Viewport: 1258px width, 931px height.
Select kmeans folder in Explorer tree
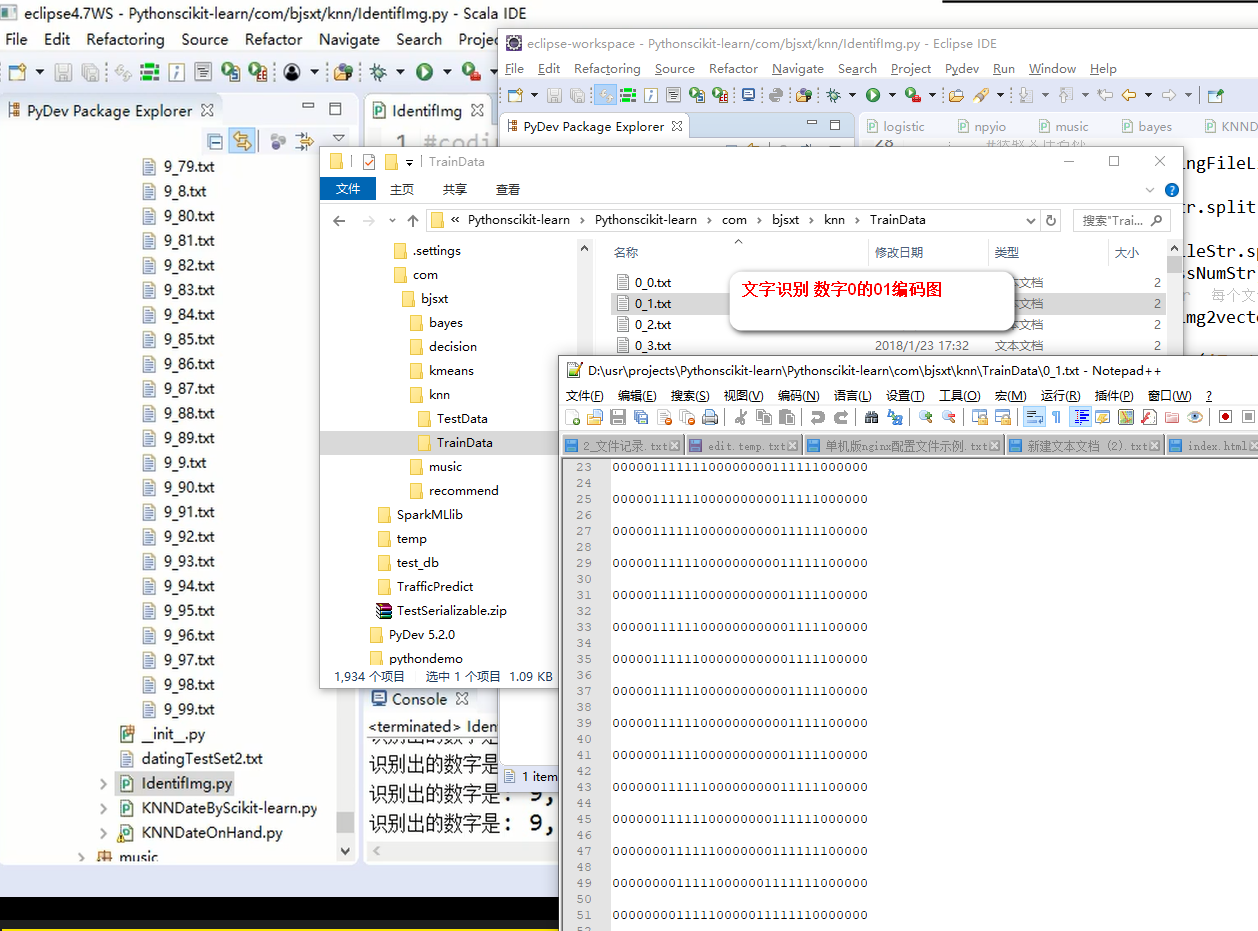tap(451, 371)
